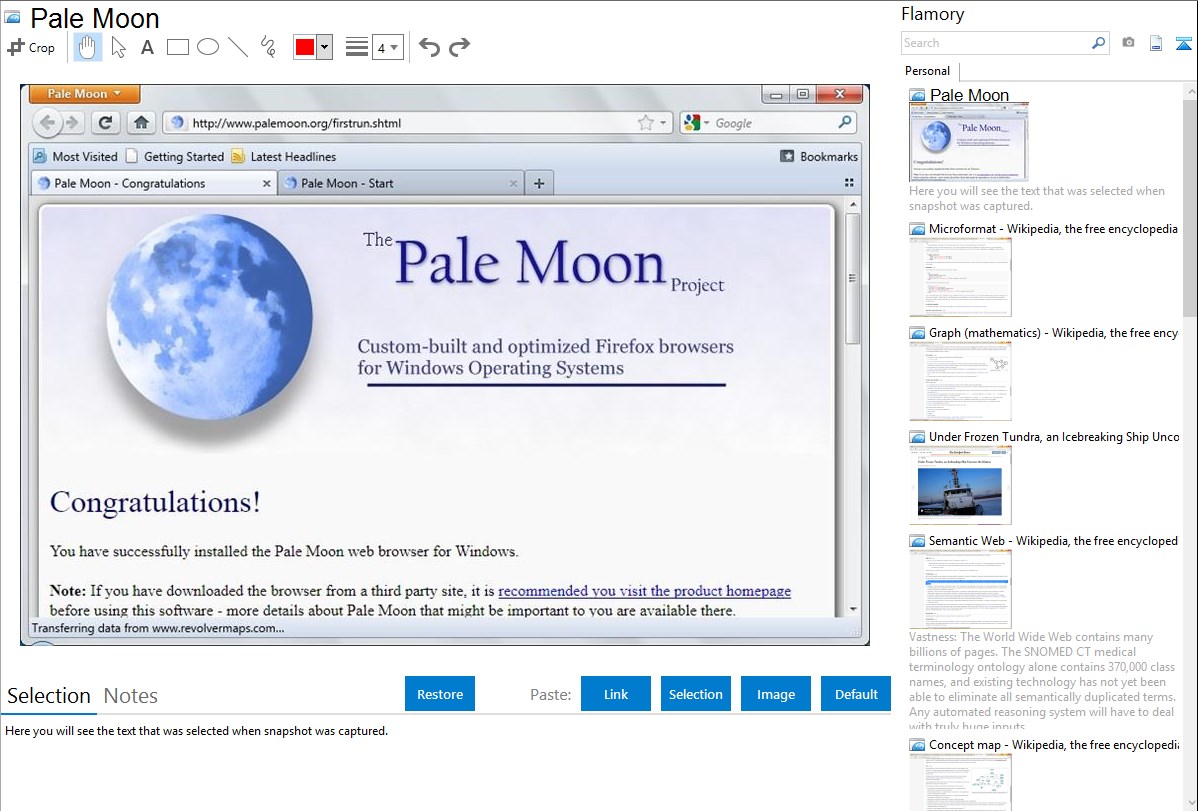Open the Most Visited bookmark
This screenshot has width=1198, height=811.
coord(76,157)
